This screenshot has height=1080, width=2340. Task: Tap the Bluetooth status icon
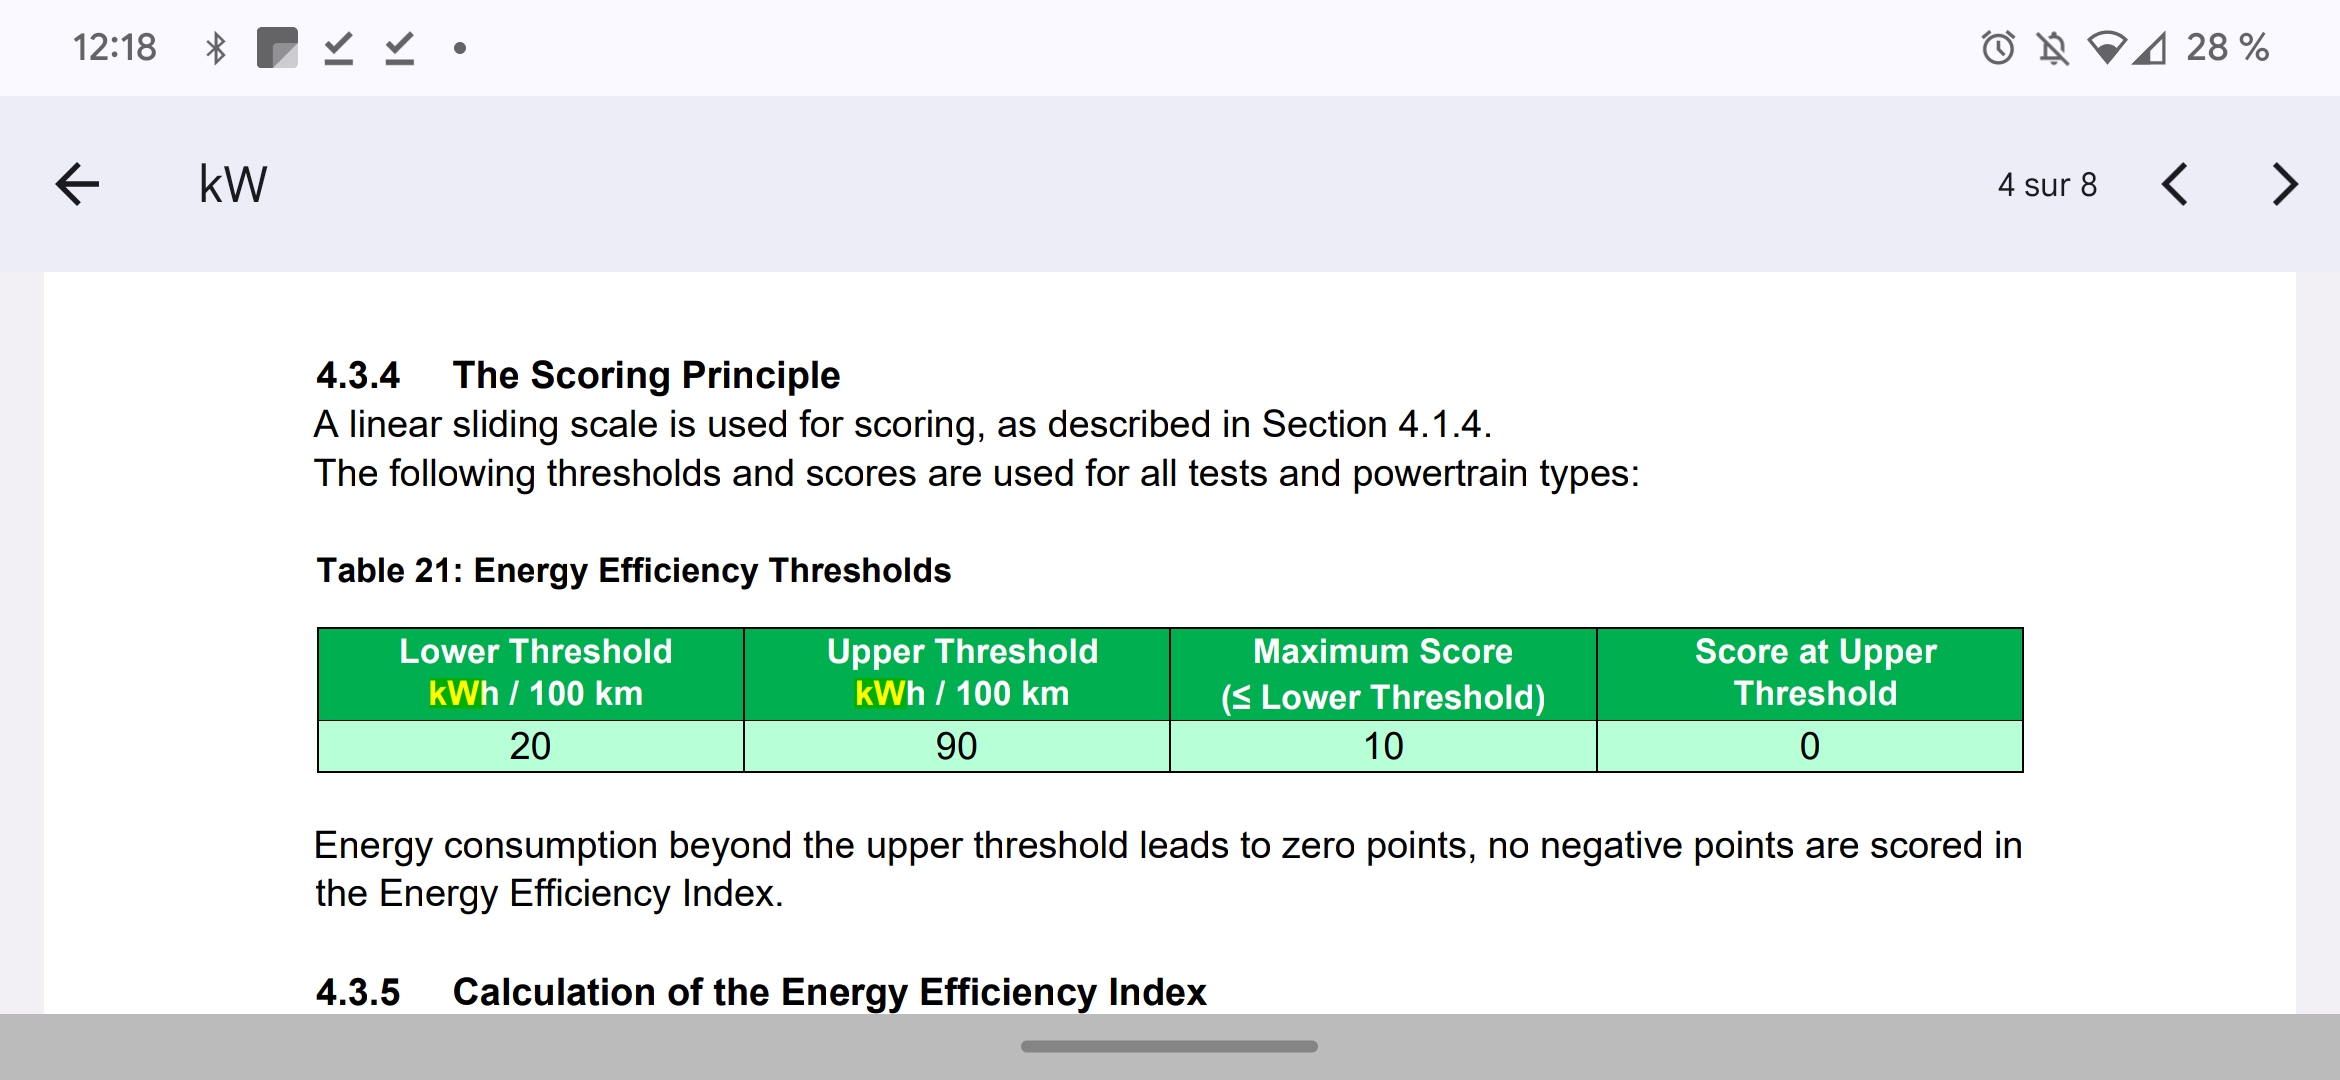[x=215, y=47]
